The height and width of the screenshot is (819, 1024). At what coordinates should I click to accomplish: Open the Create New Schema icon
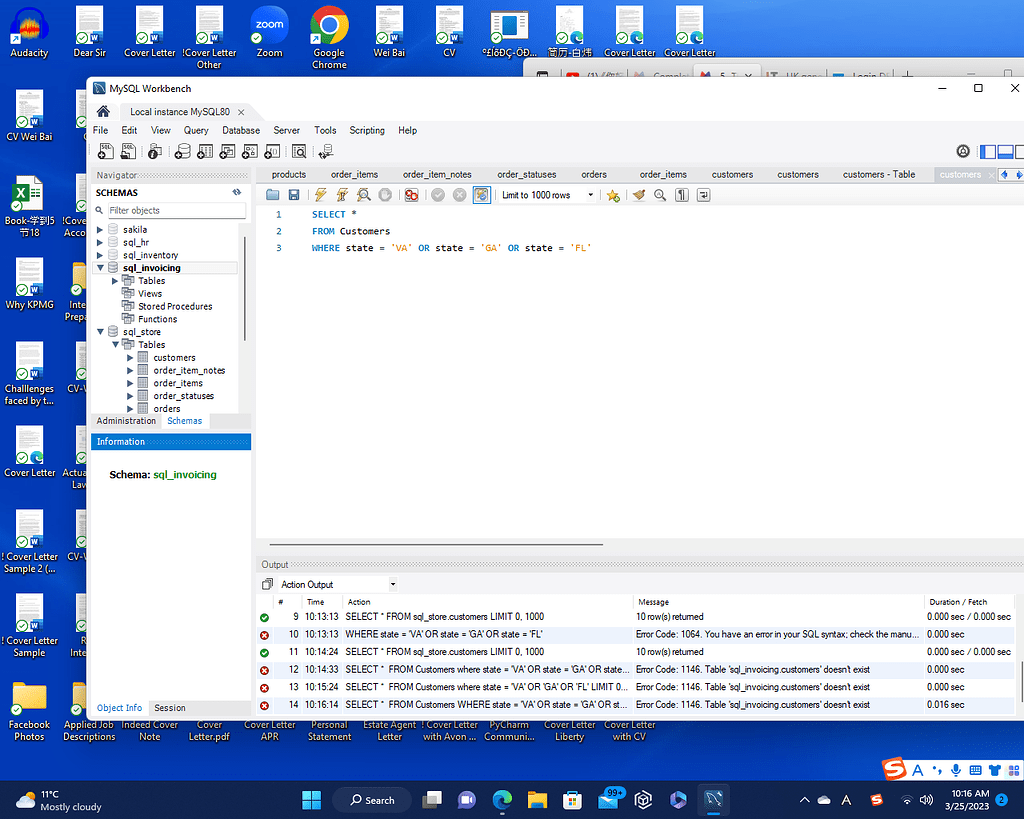(182, 151)
